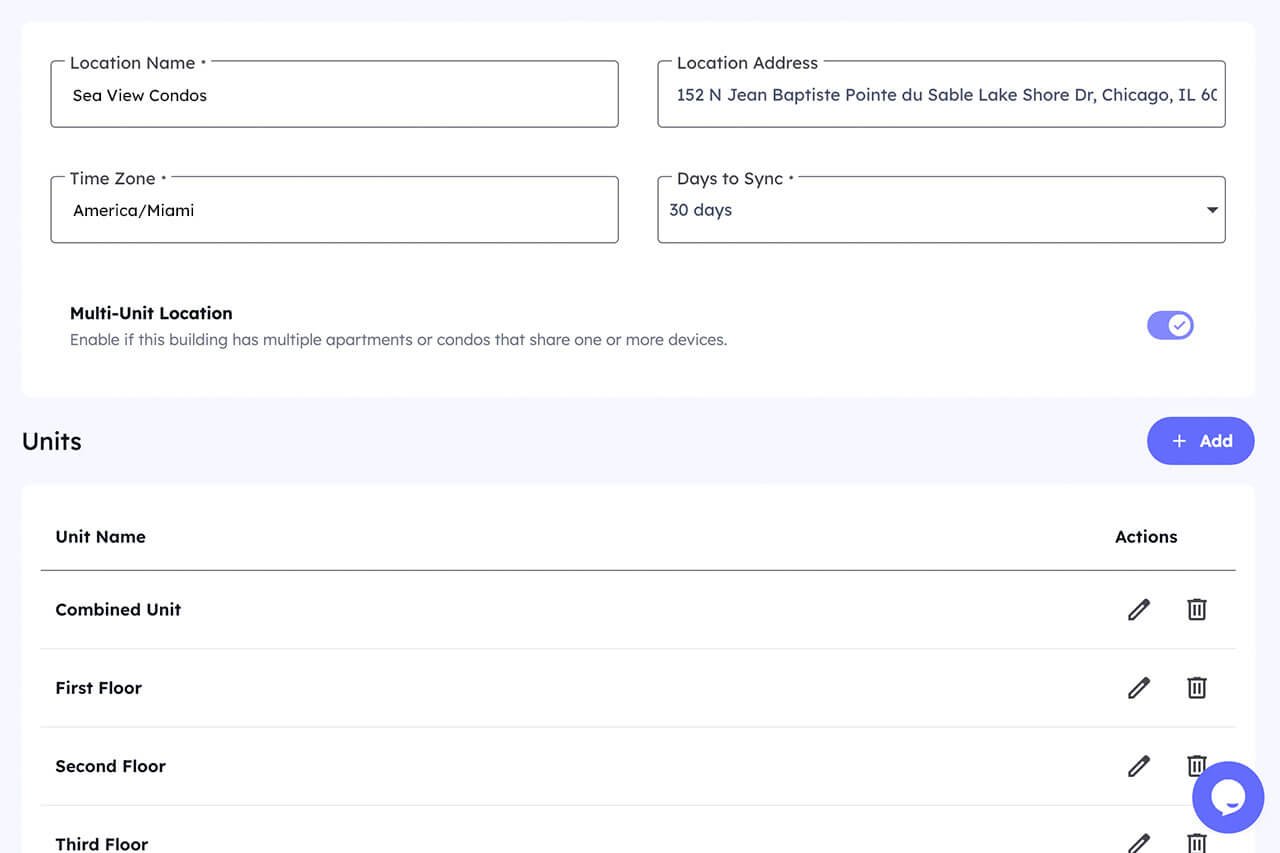Open the chat support bubble

coord(1227,797)
